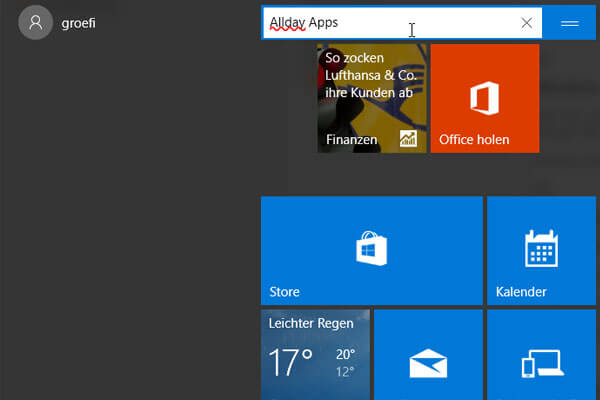The height and width of the screenshot is (400, 600).
Task: Click the Kalender label text
Action: [521, 292]
